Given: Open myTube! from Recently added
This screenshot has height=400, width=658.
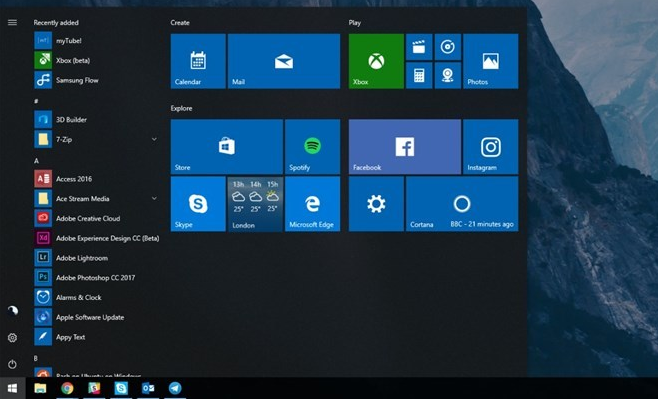Looking at the screenshot, I should pyautogui.click(x=97, y=41).
